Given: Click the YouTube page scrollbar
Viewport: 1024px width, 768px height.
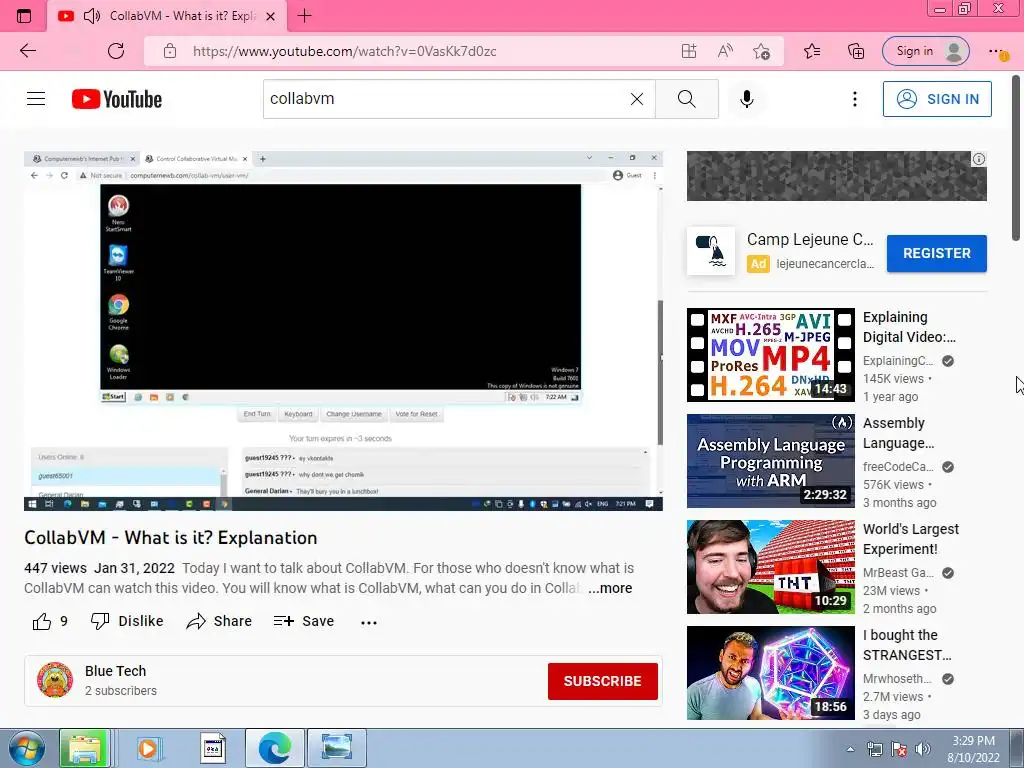Looking at the screenshot, I should tap(1017, 158).
